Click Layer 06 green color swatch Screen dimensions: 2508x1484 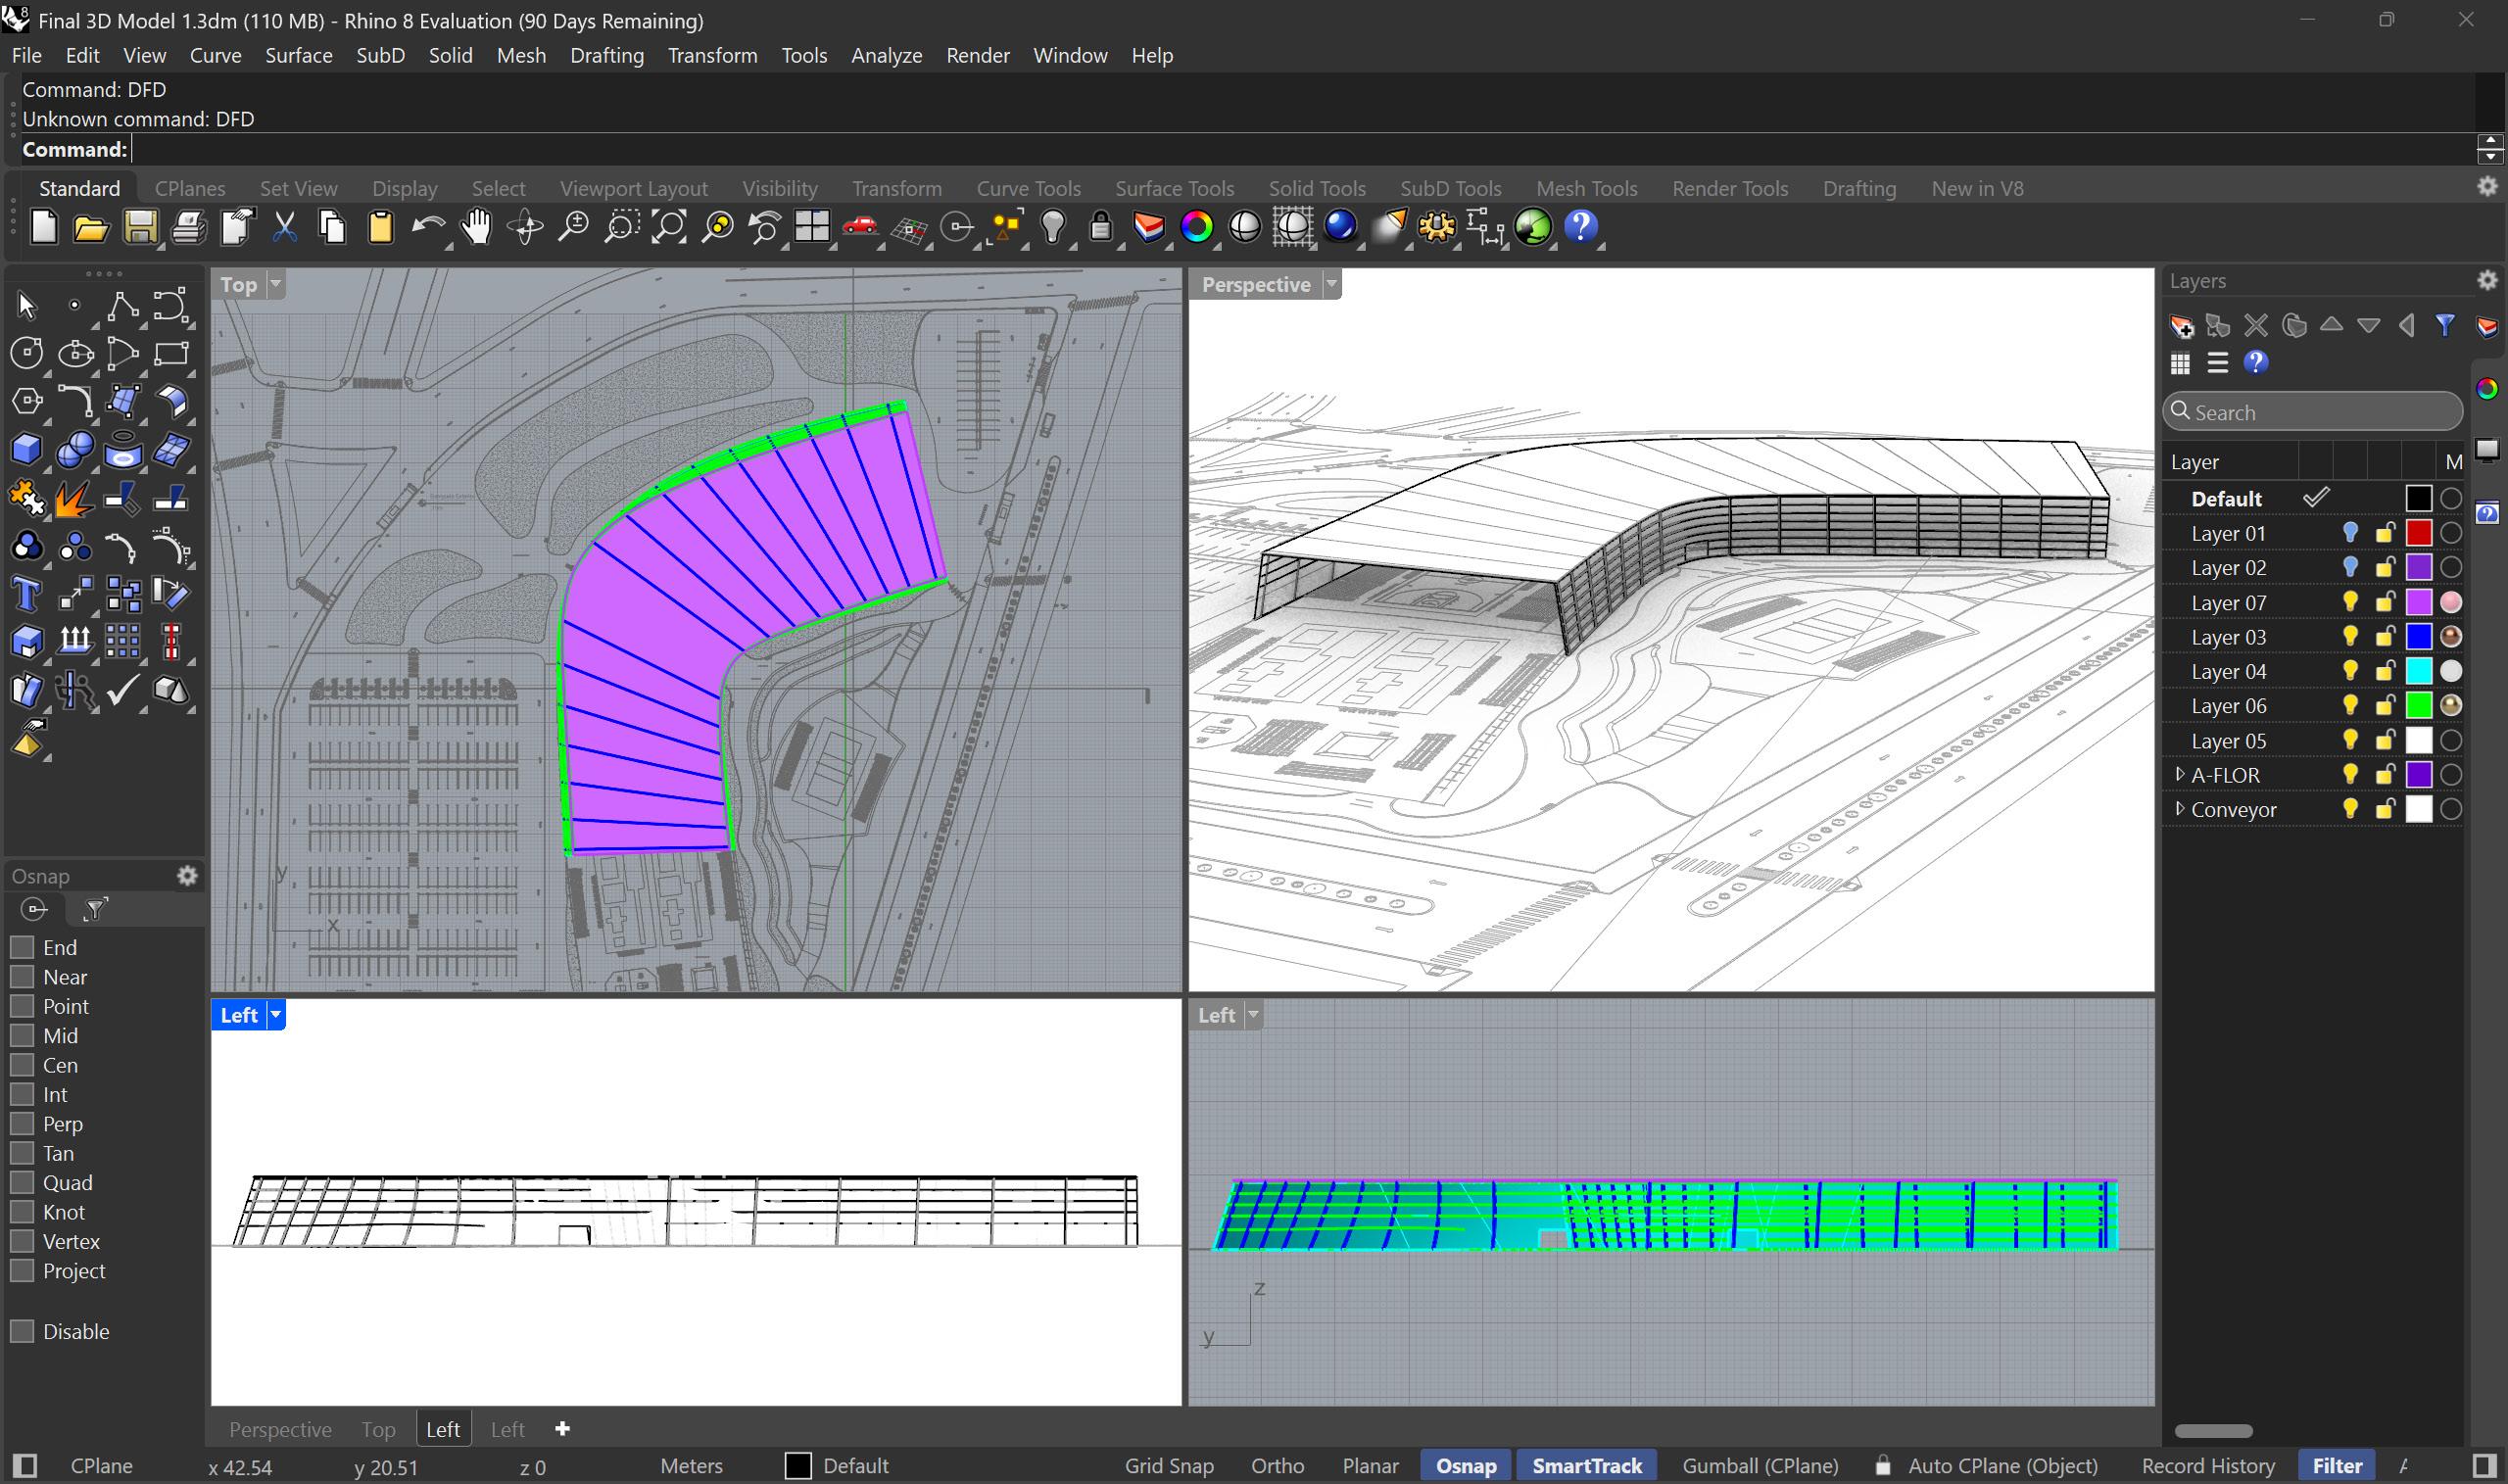(2418, 706)
